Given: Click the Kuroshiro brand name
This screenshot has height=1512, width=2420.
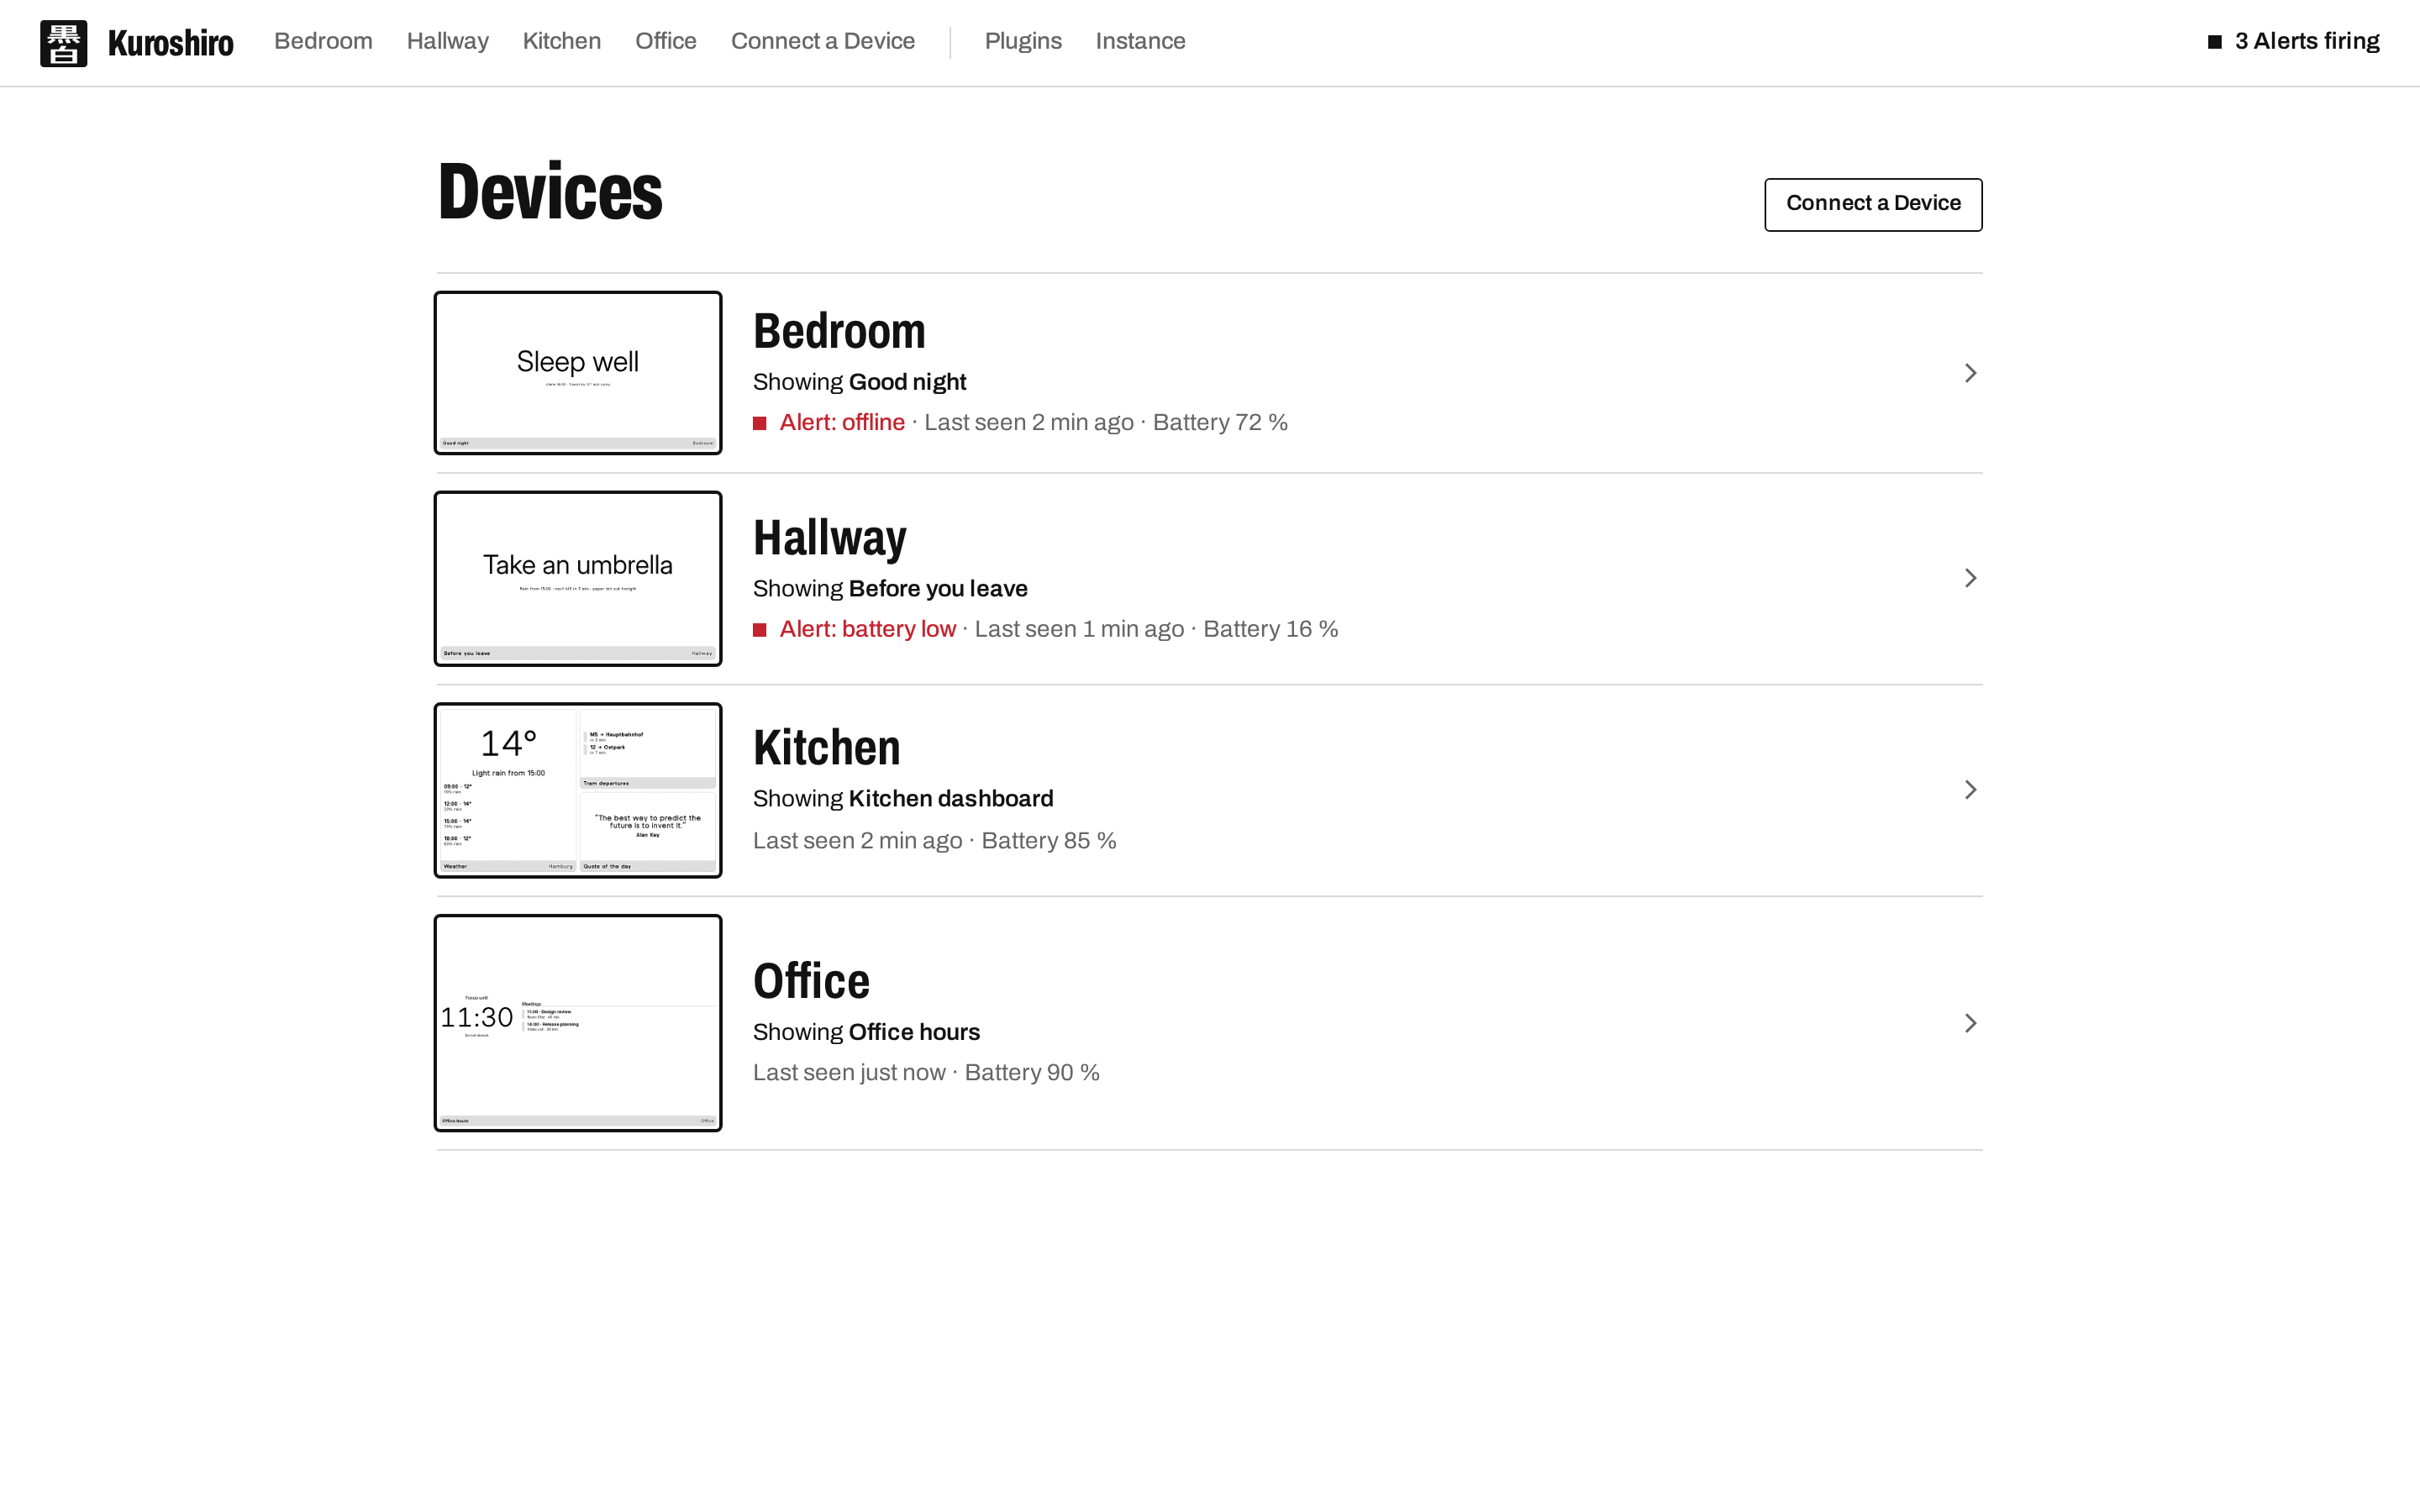Looking at the screenshot, I should point(171,43).
